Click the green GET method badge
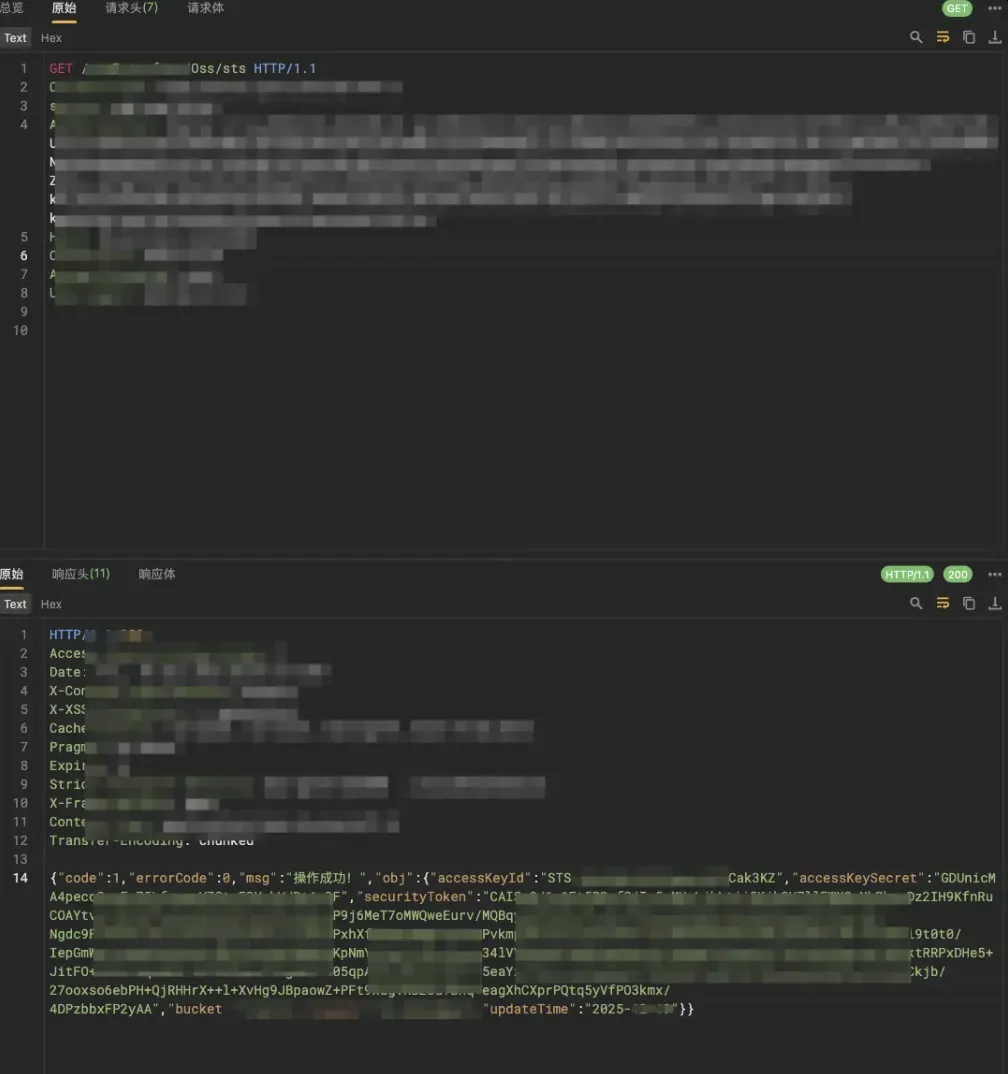The width and height of the screenshot is (1008, 1074). 957,8
